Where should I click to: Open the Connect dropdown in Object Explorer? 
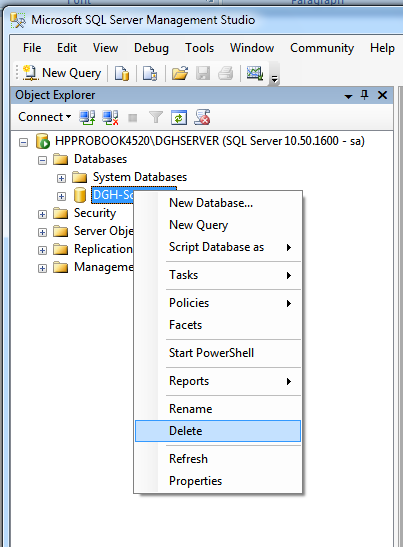click(44, 117)
